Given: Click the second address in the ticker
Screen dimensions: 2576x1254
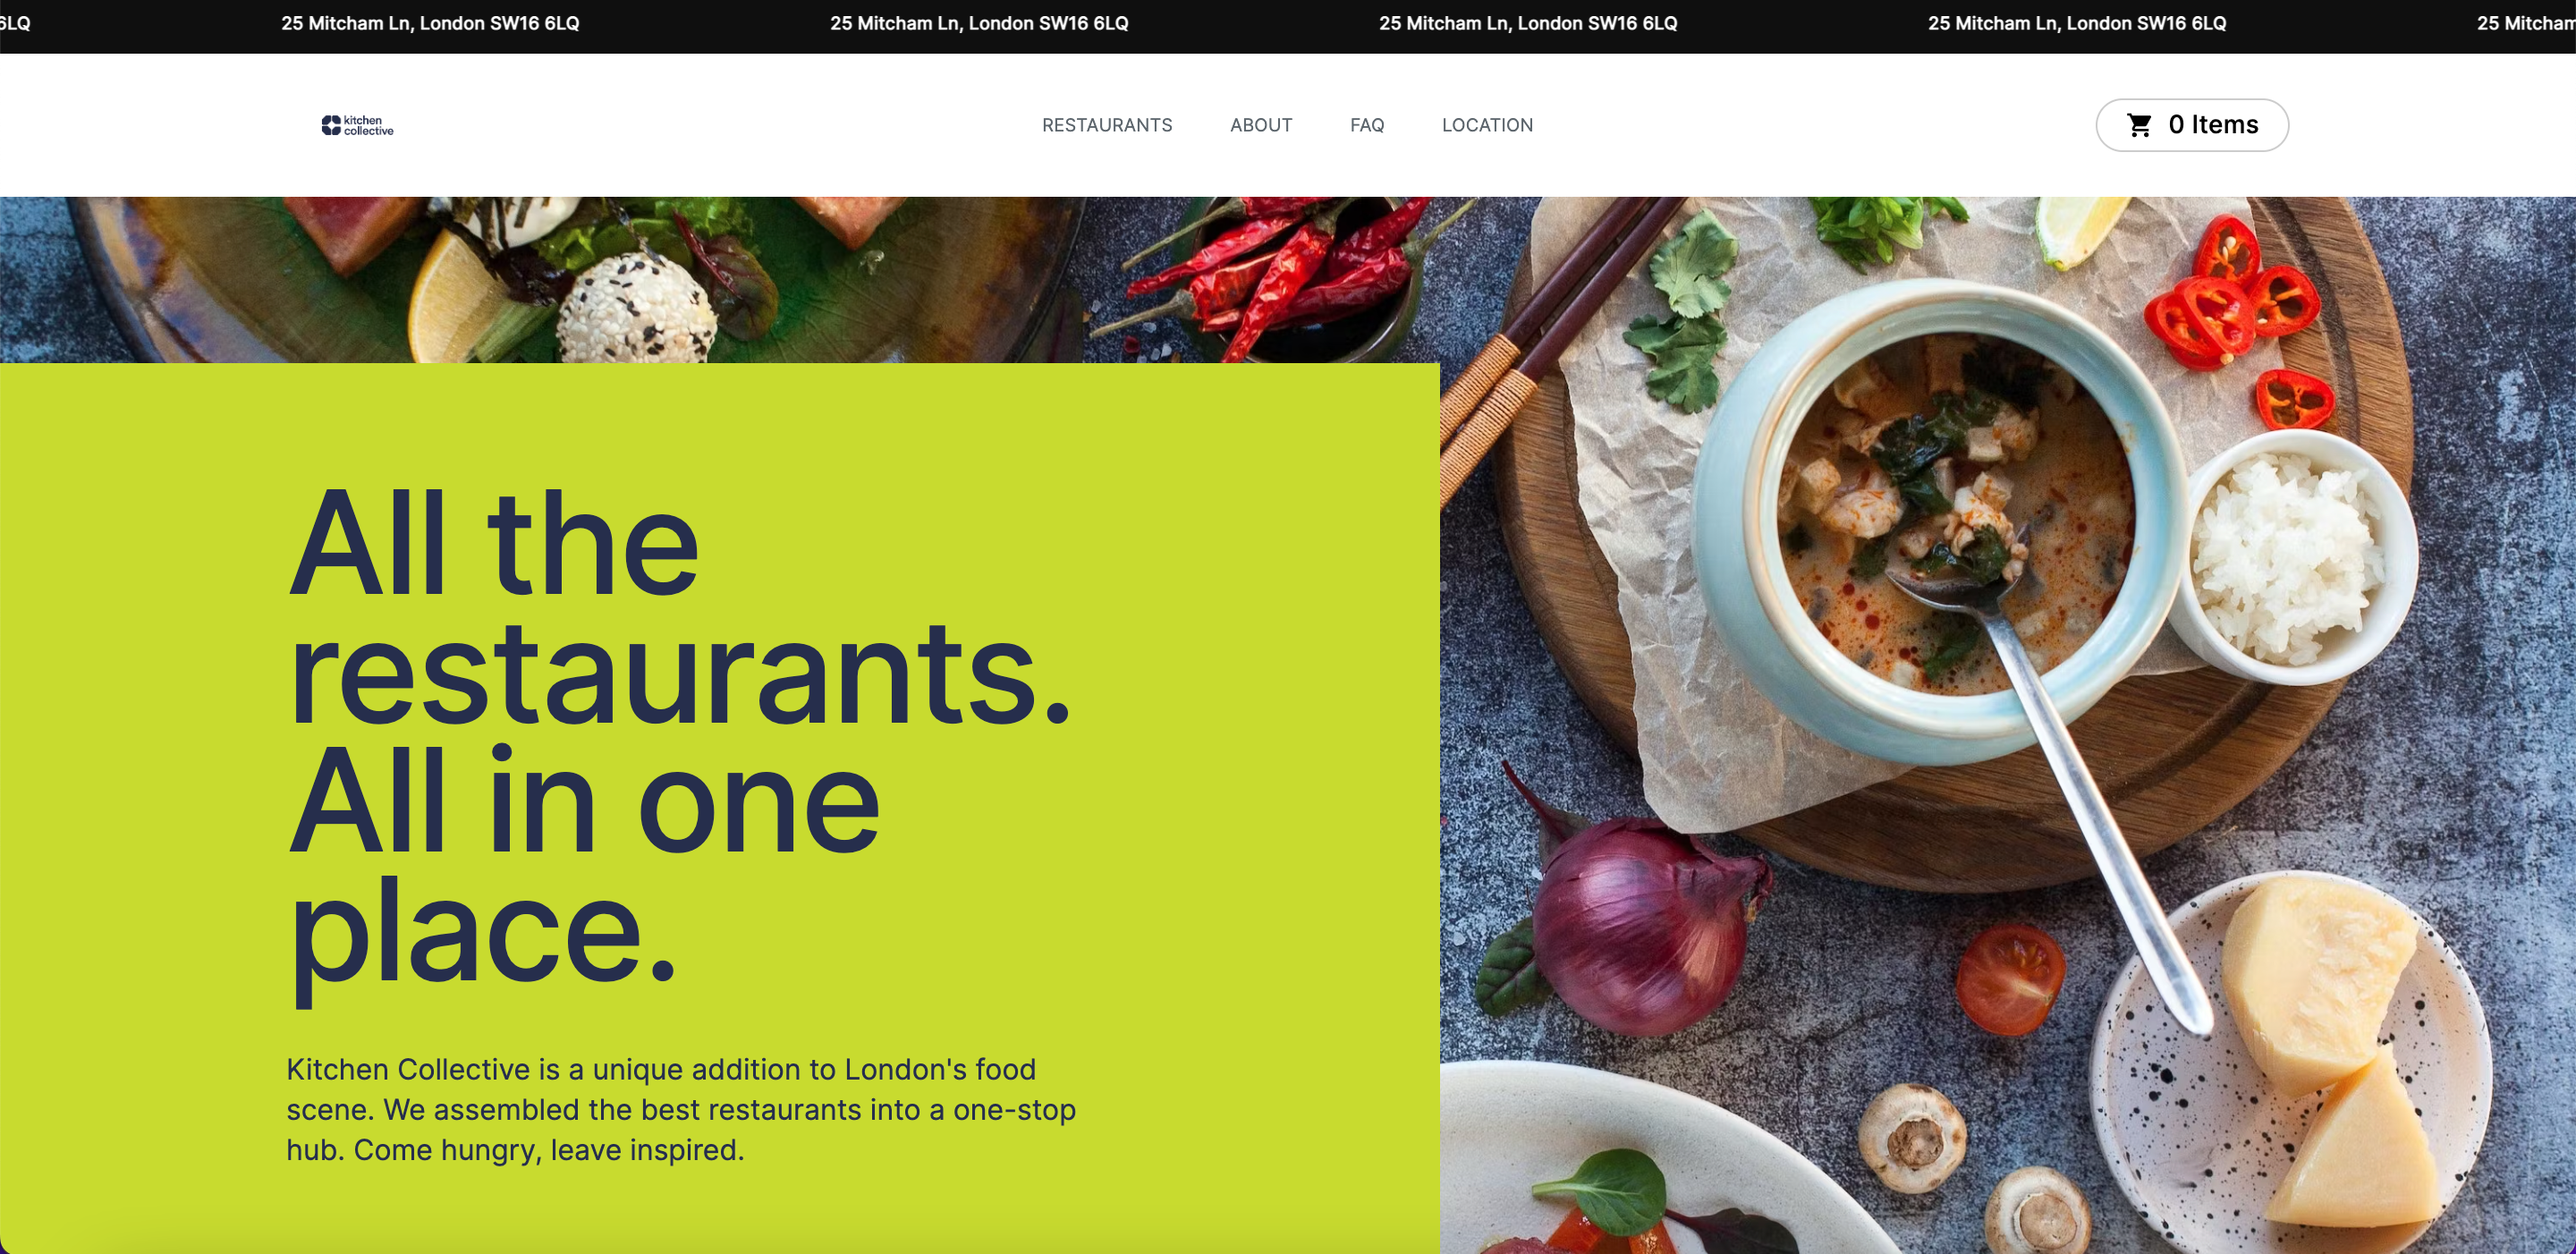Looking at the screenshot, I should tap(979, 23).
